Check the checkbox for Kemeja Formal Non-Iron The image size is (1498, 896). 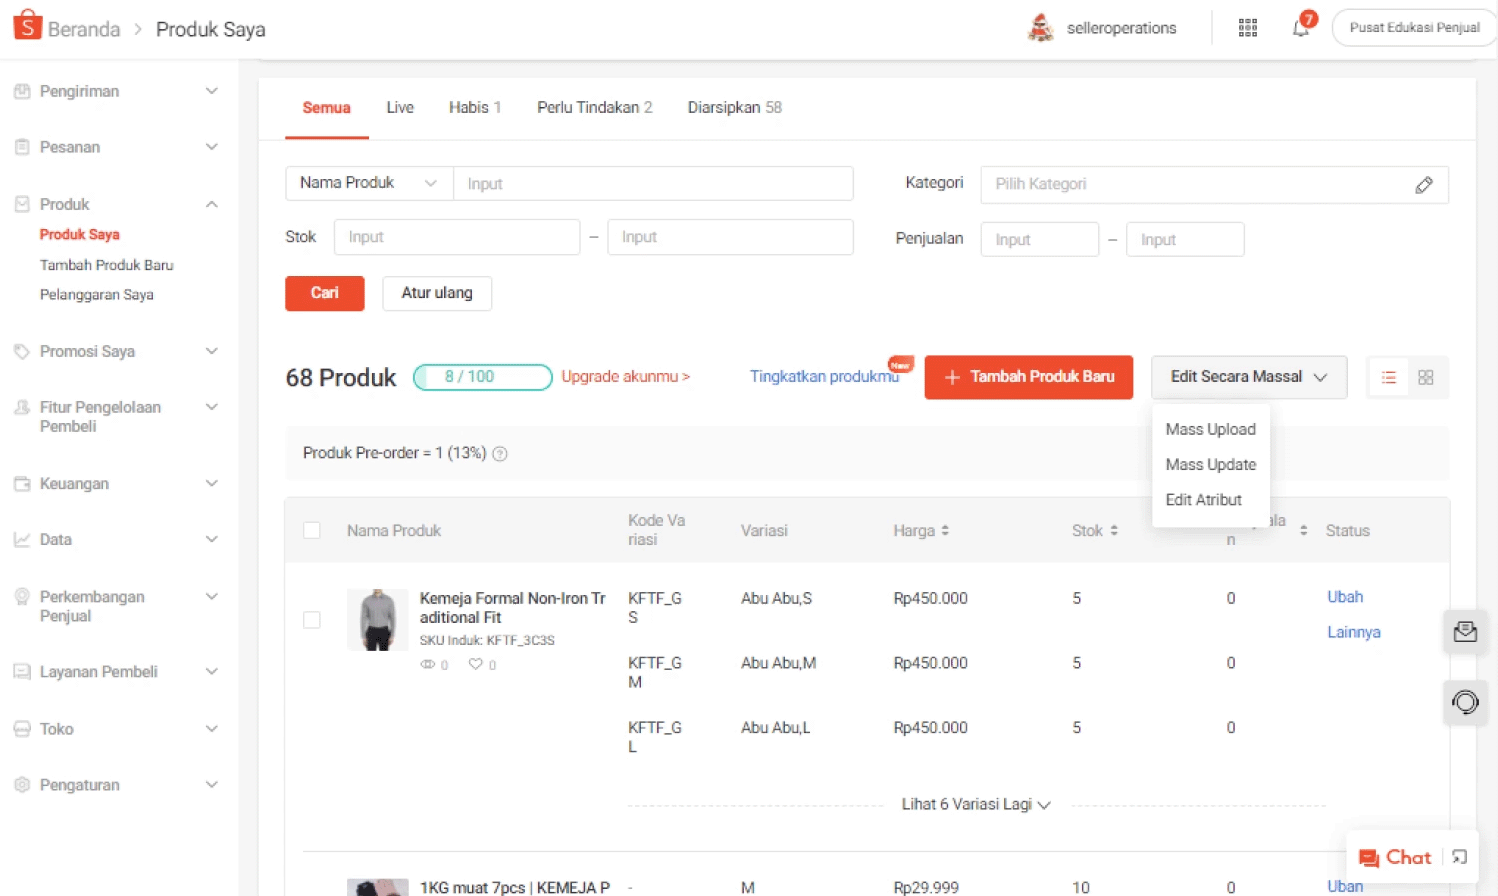pyautogui.click(x=311, y=620)
